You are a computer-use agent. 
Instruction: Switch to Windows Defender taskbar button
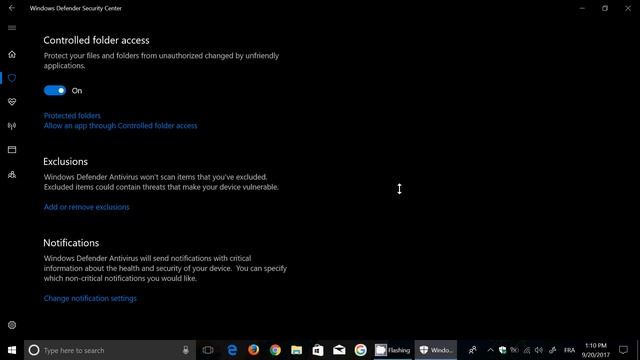436,350
